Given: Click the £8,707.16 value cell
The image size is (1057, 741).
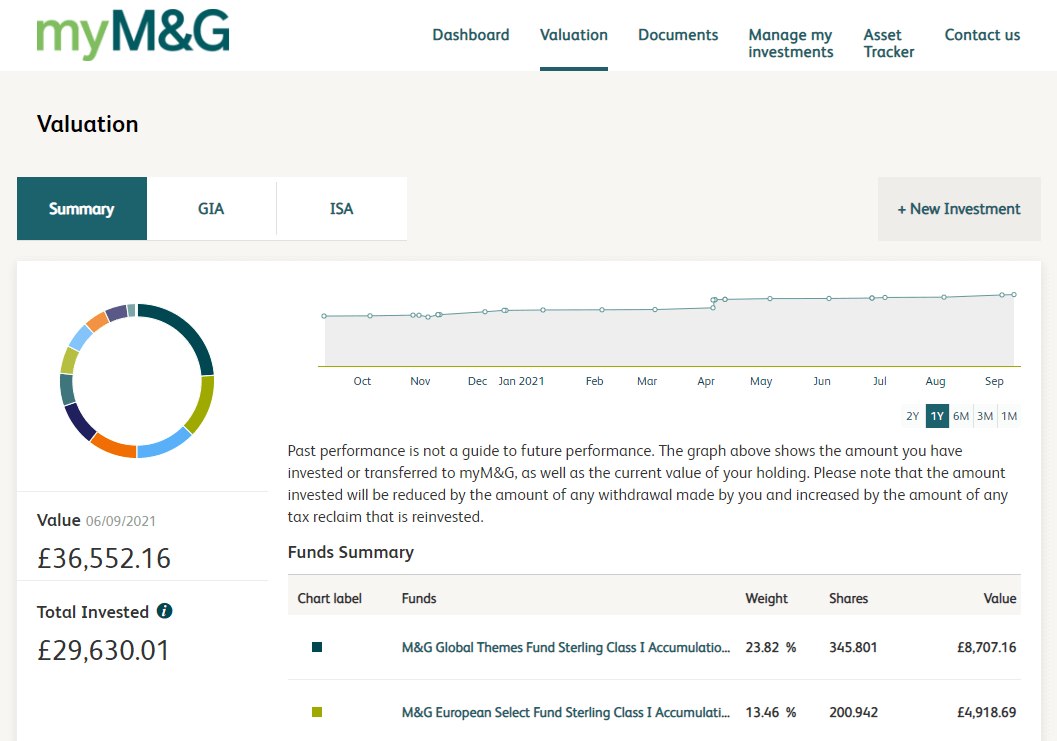Looking at the screenshot, I should (x=986, y=647).
